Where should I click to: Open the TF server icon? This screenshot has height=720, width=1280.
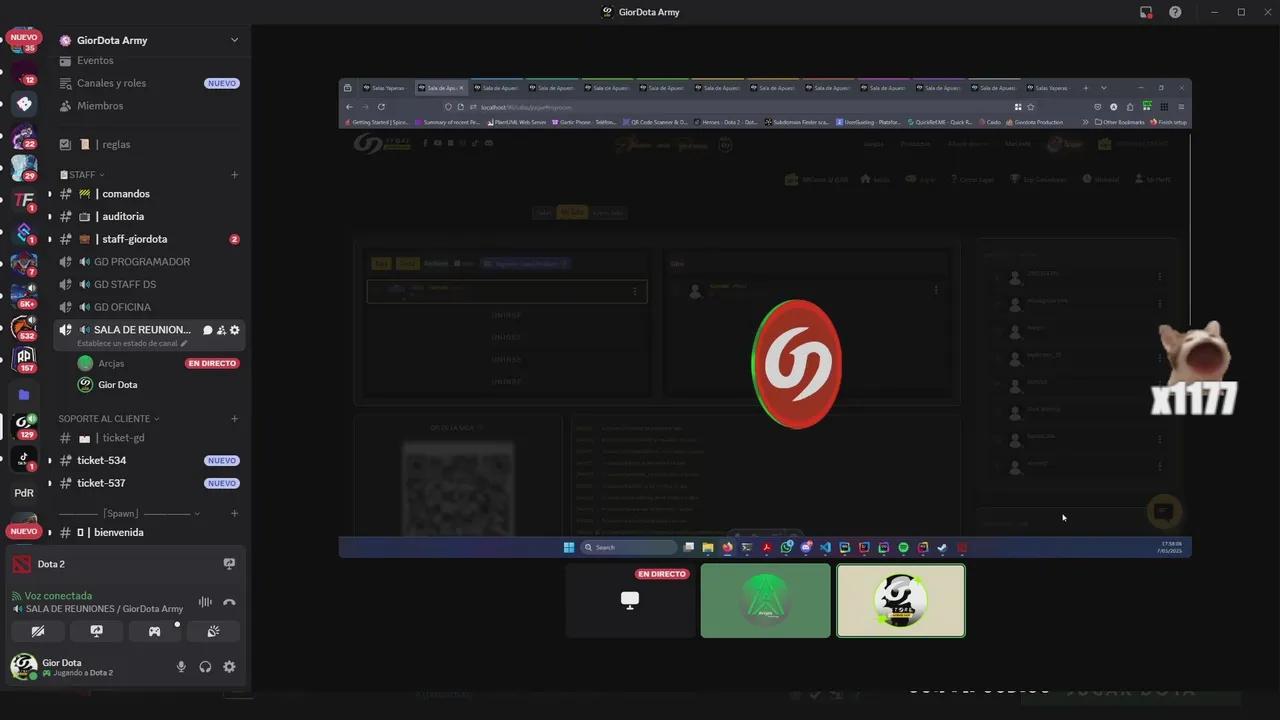tap(24, 200)
